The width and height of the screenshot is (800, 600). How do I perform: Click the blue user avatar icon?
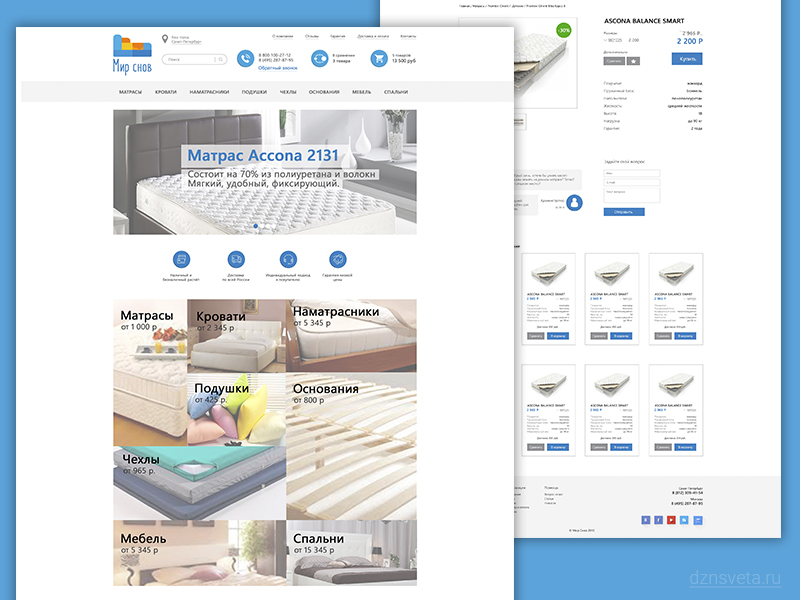[574, 203]
